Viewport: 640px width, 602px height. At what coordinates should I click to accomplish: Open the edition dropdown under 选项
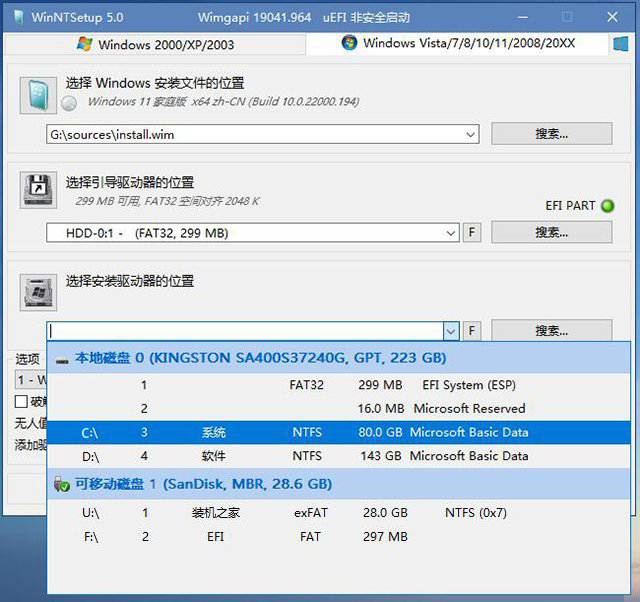pos(31,380)
